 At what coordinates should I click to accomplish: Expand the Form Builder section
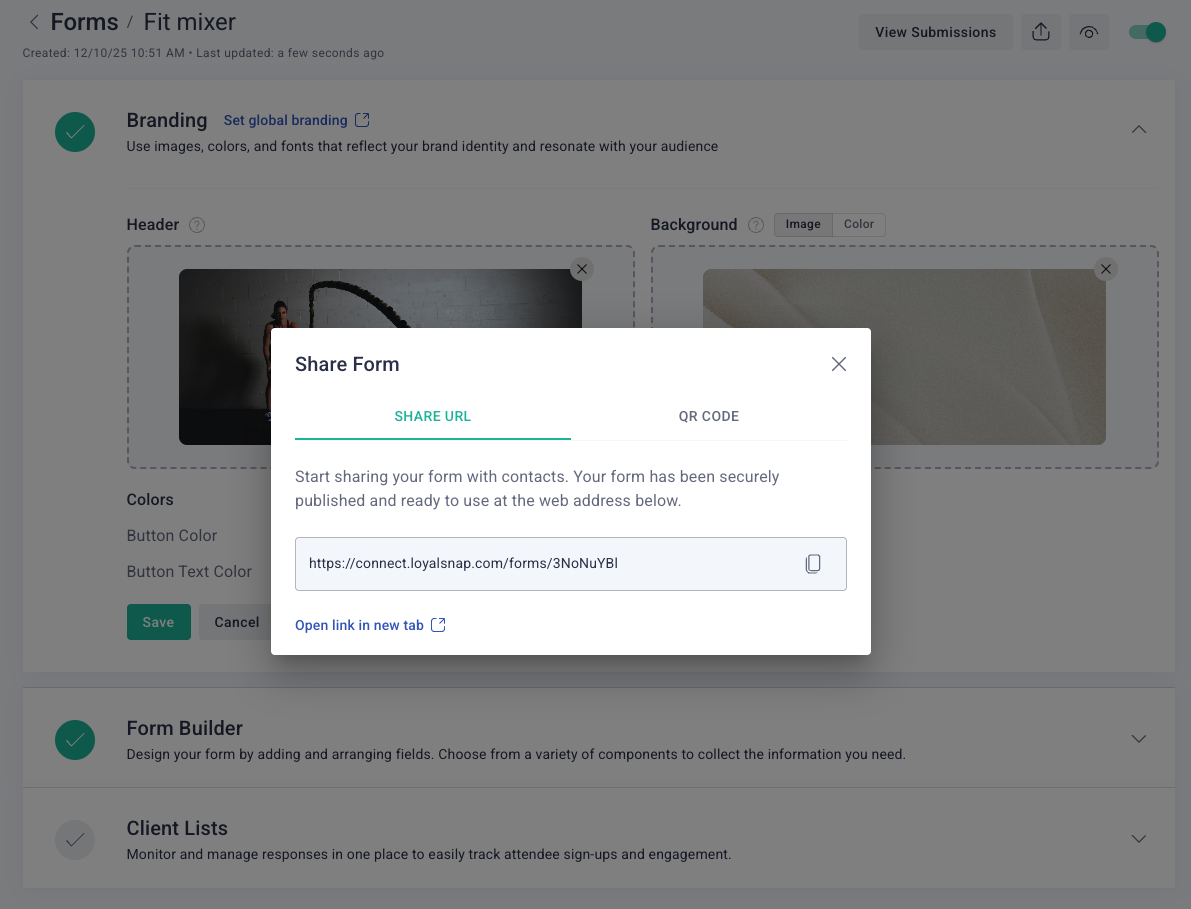click(x=1138, y=739)
